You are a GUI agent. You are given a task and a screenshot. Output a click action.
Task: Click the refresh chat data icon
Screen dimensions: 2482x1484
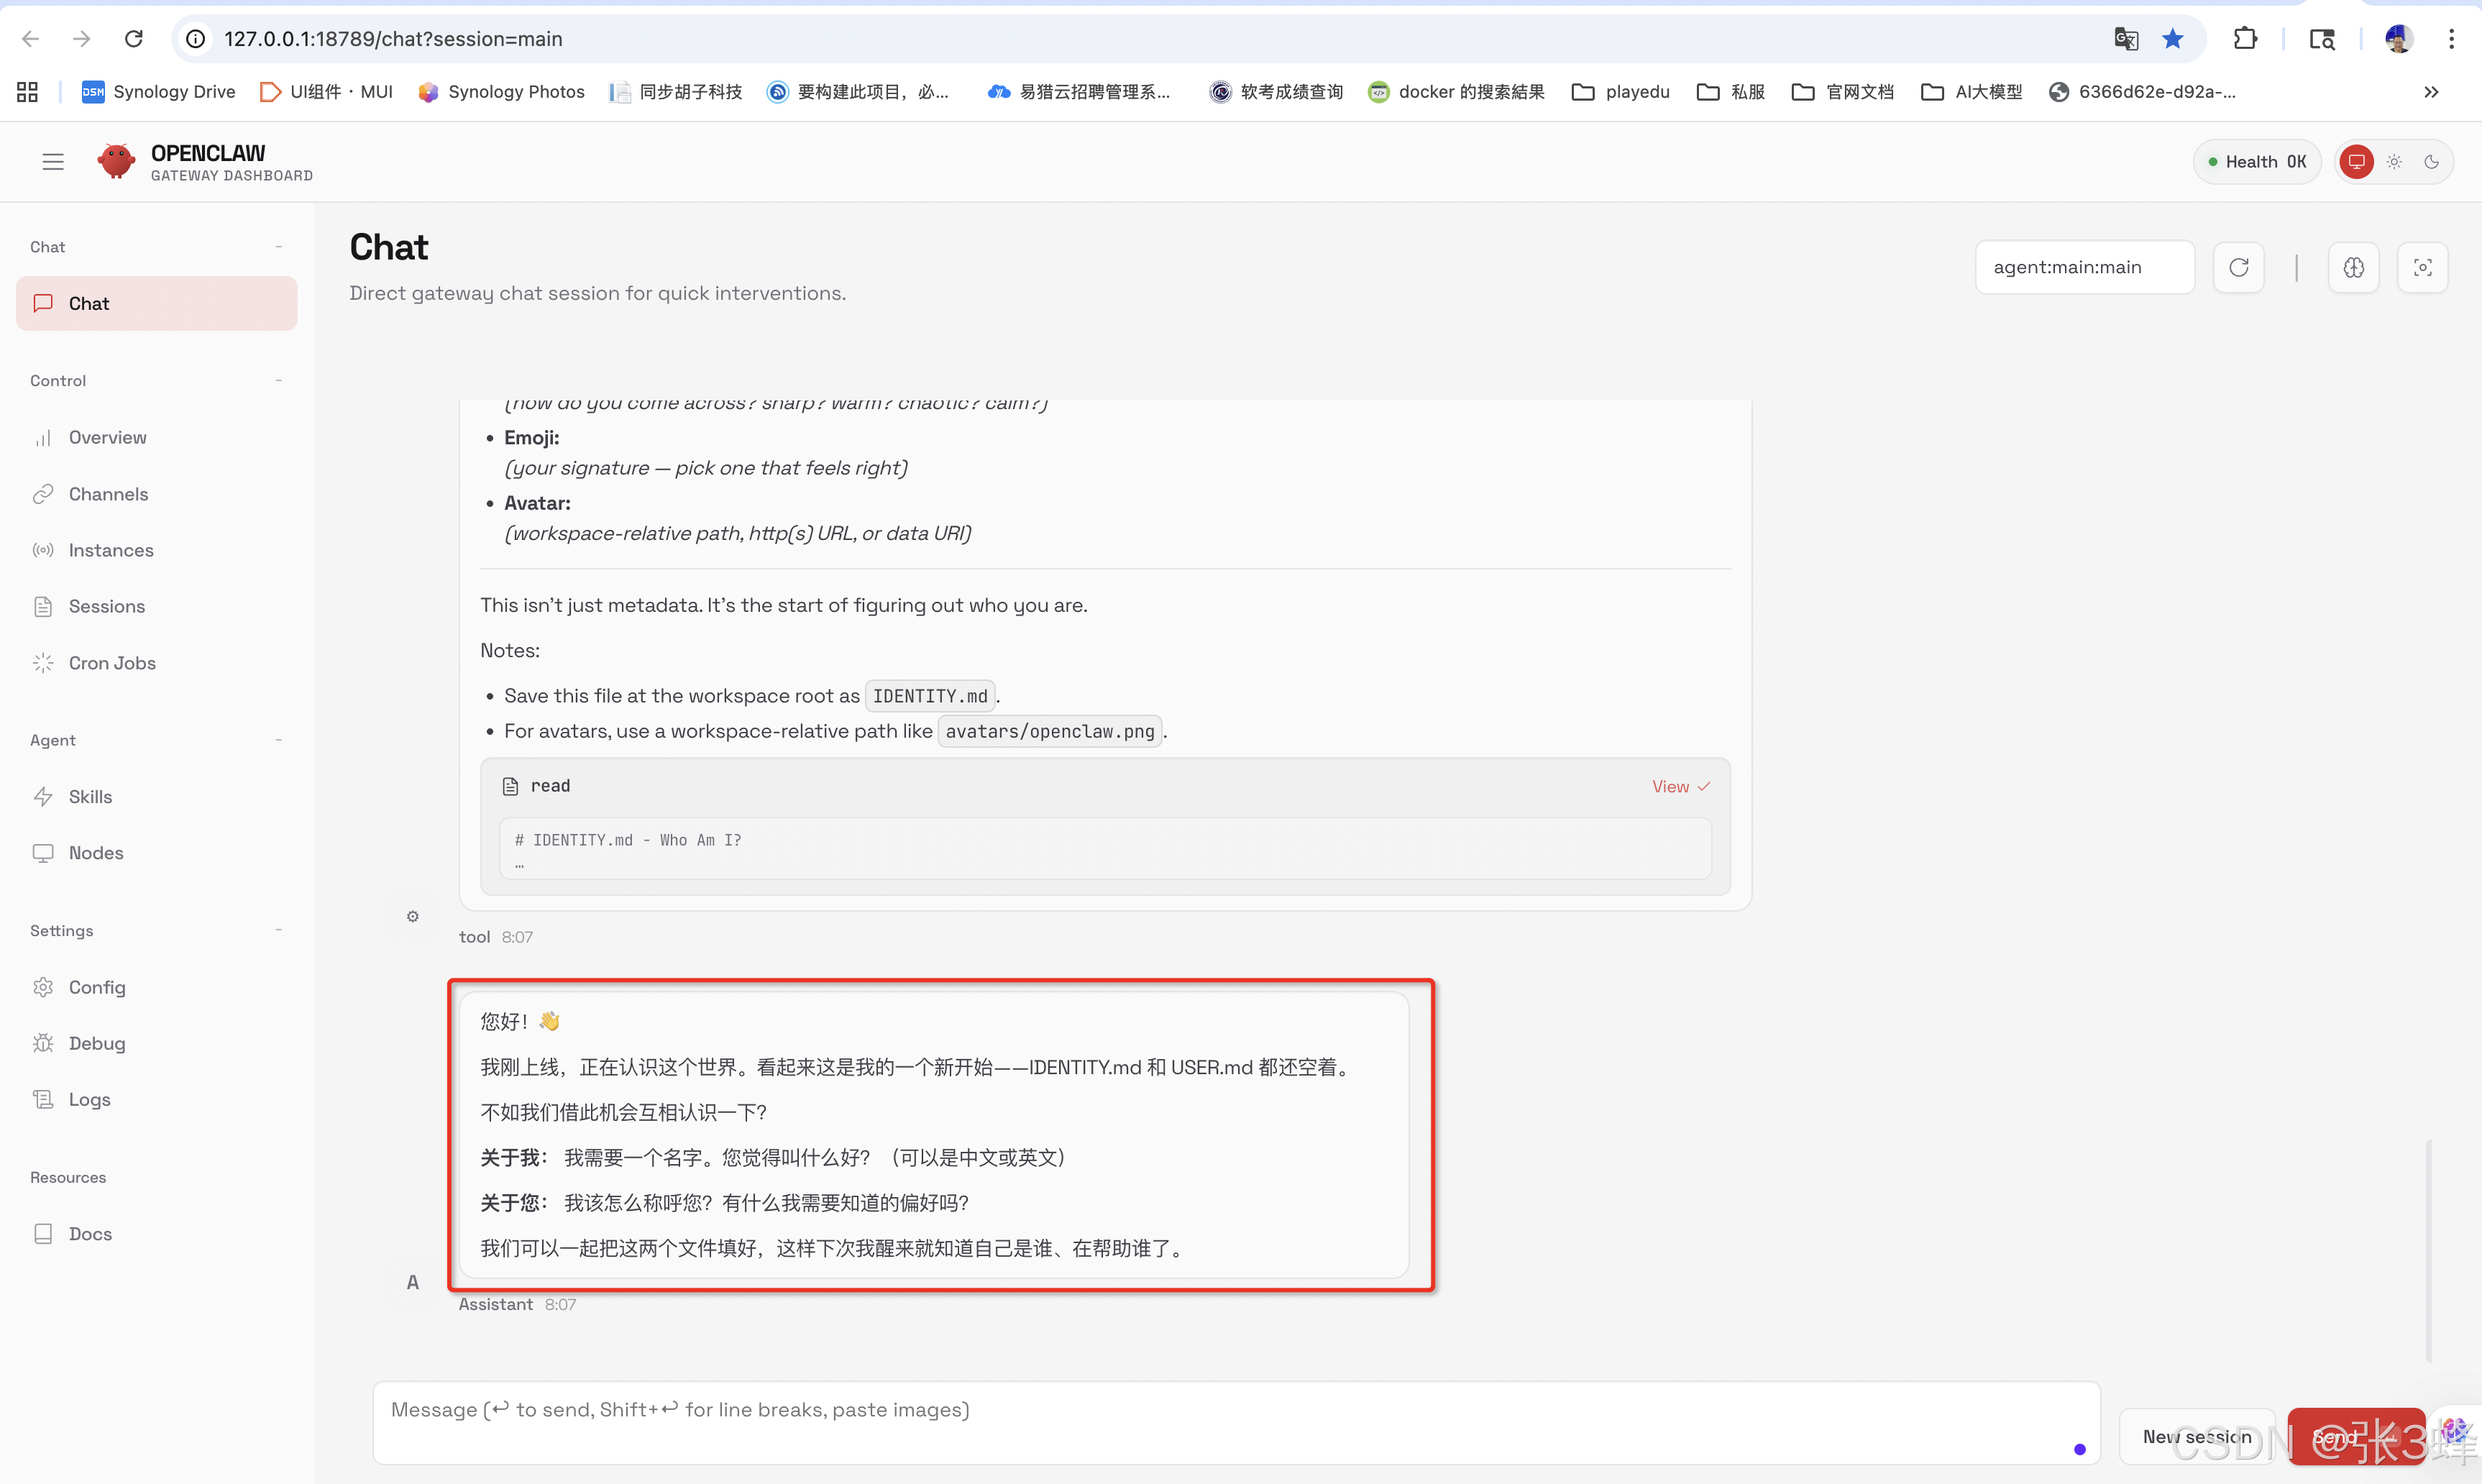2238,267
